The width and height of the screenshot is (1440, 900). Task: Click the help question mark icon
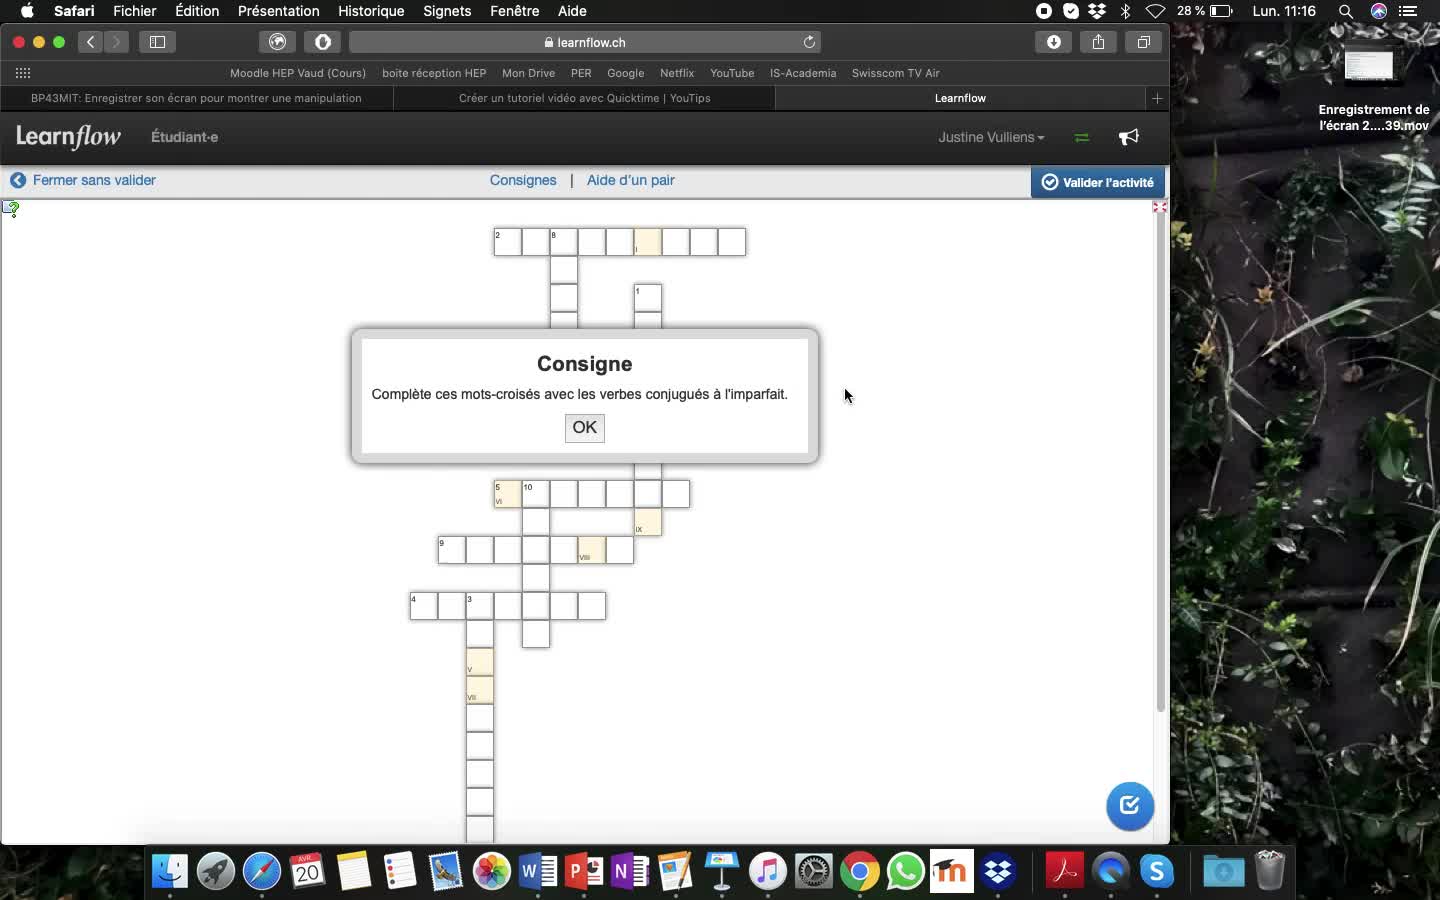pos(11,208)
